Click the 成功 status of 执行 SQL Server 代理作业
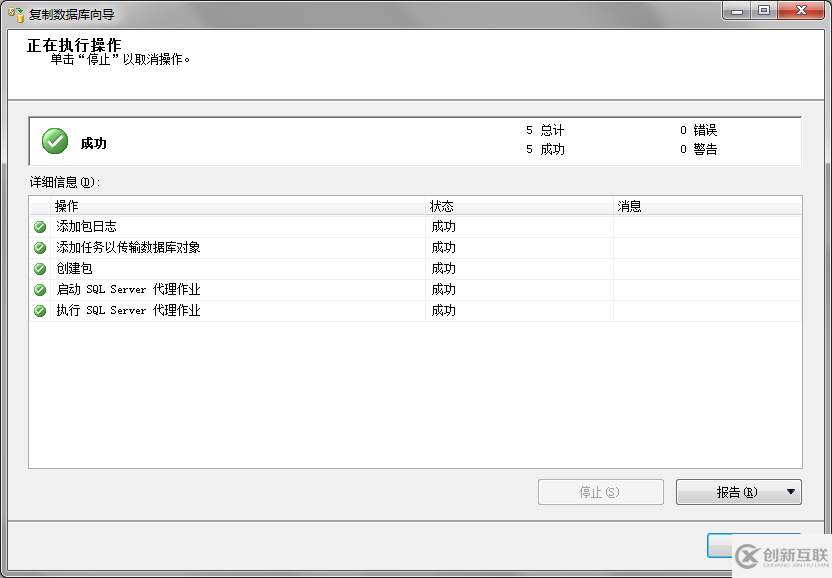The width and height of the screenshot is (832, 578). [444, 310]
